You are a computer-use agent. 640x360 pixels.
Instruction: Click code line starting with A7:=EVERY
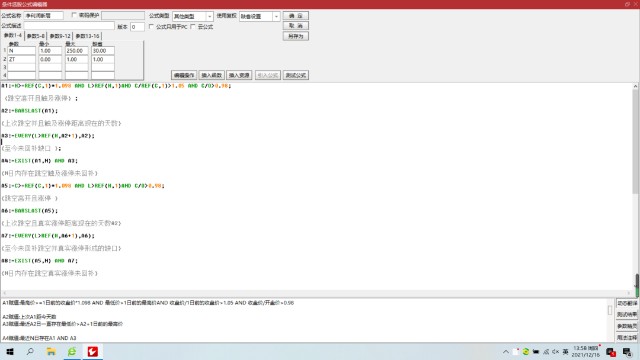pos(48,236)
